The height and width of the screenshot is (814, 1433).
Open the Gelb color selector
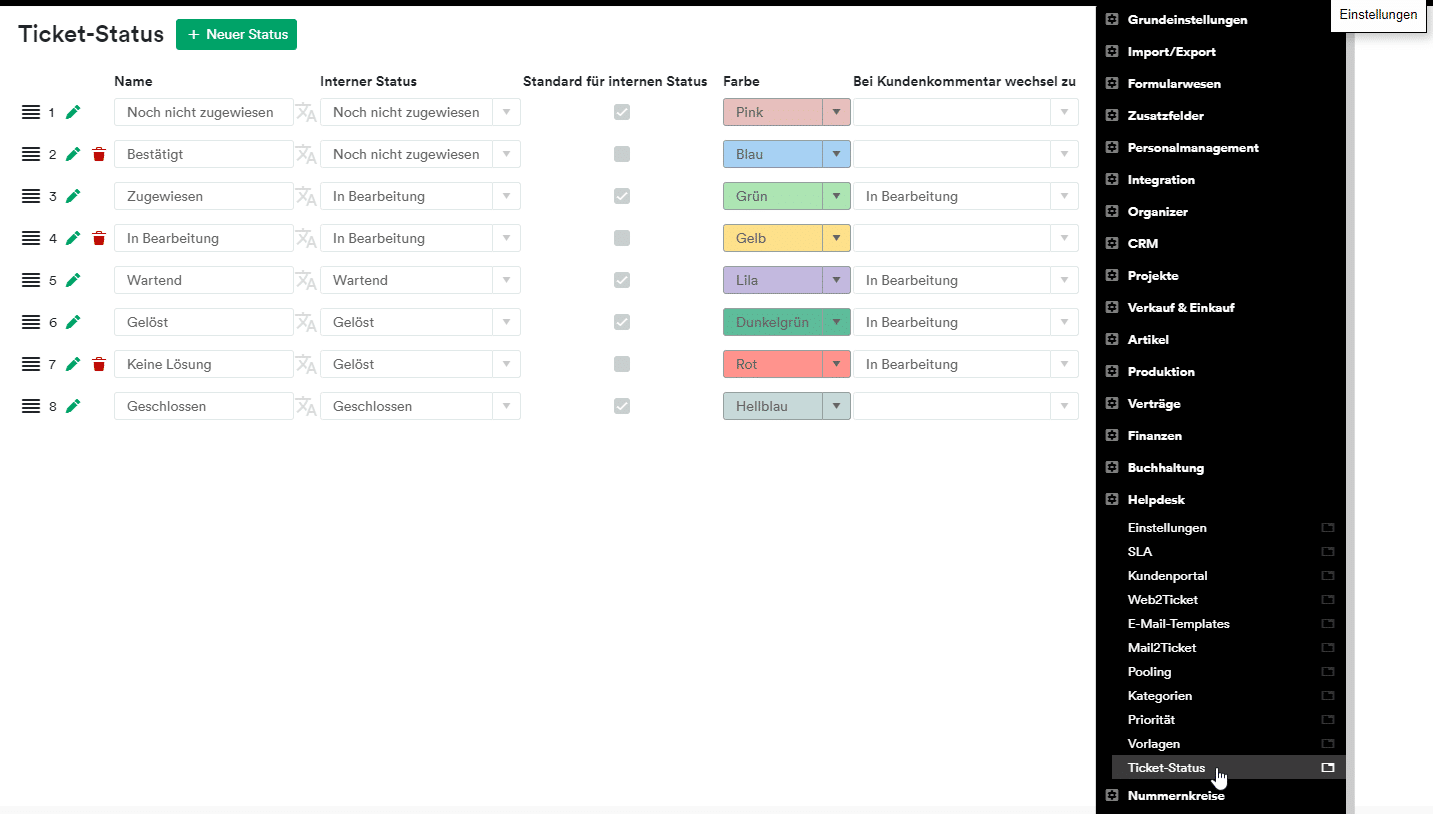pos(787,238)
